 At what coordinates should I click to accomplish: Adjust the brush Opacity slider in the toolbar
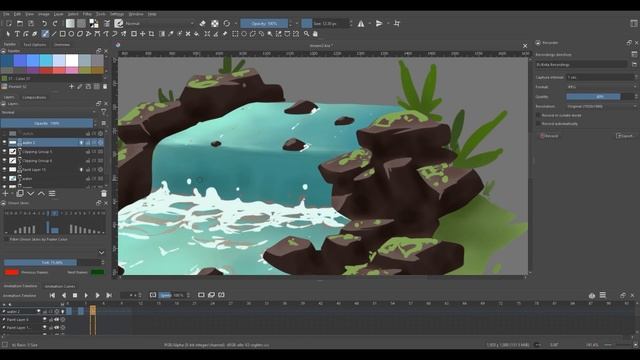(264, 24)
